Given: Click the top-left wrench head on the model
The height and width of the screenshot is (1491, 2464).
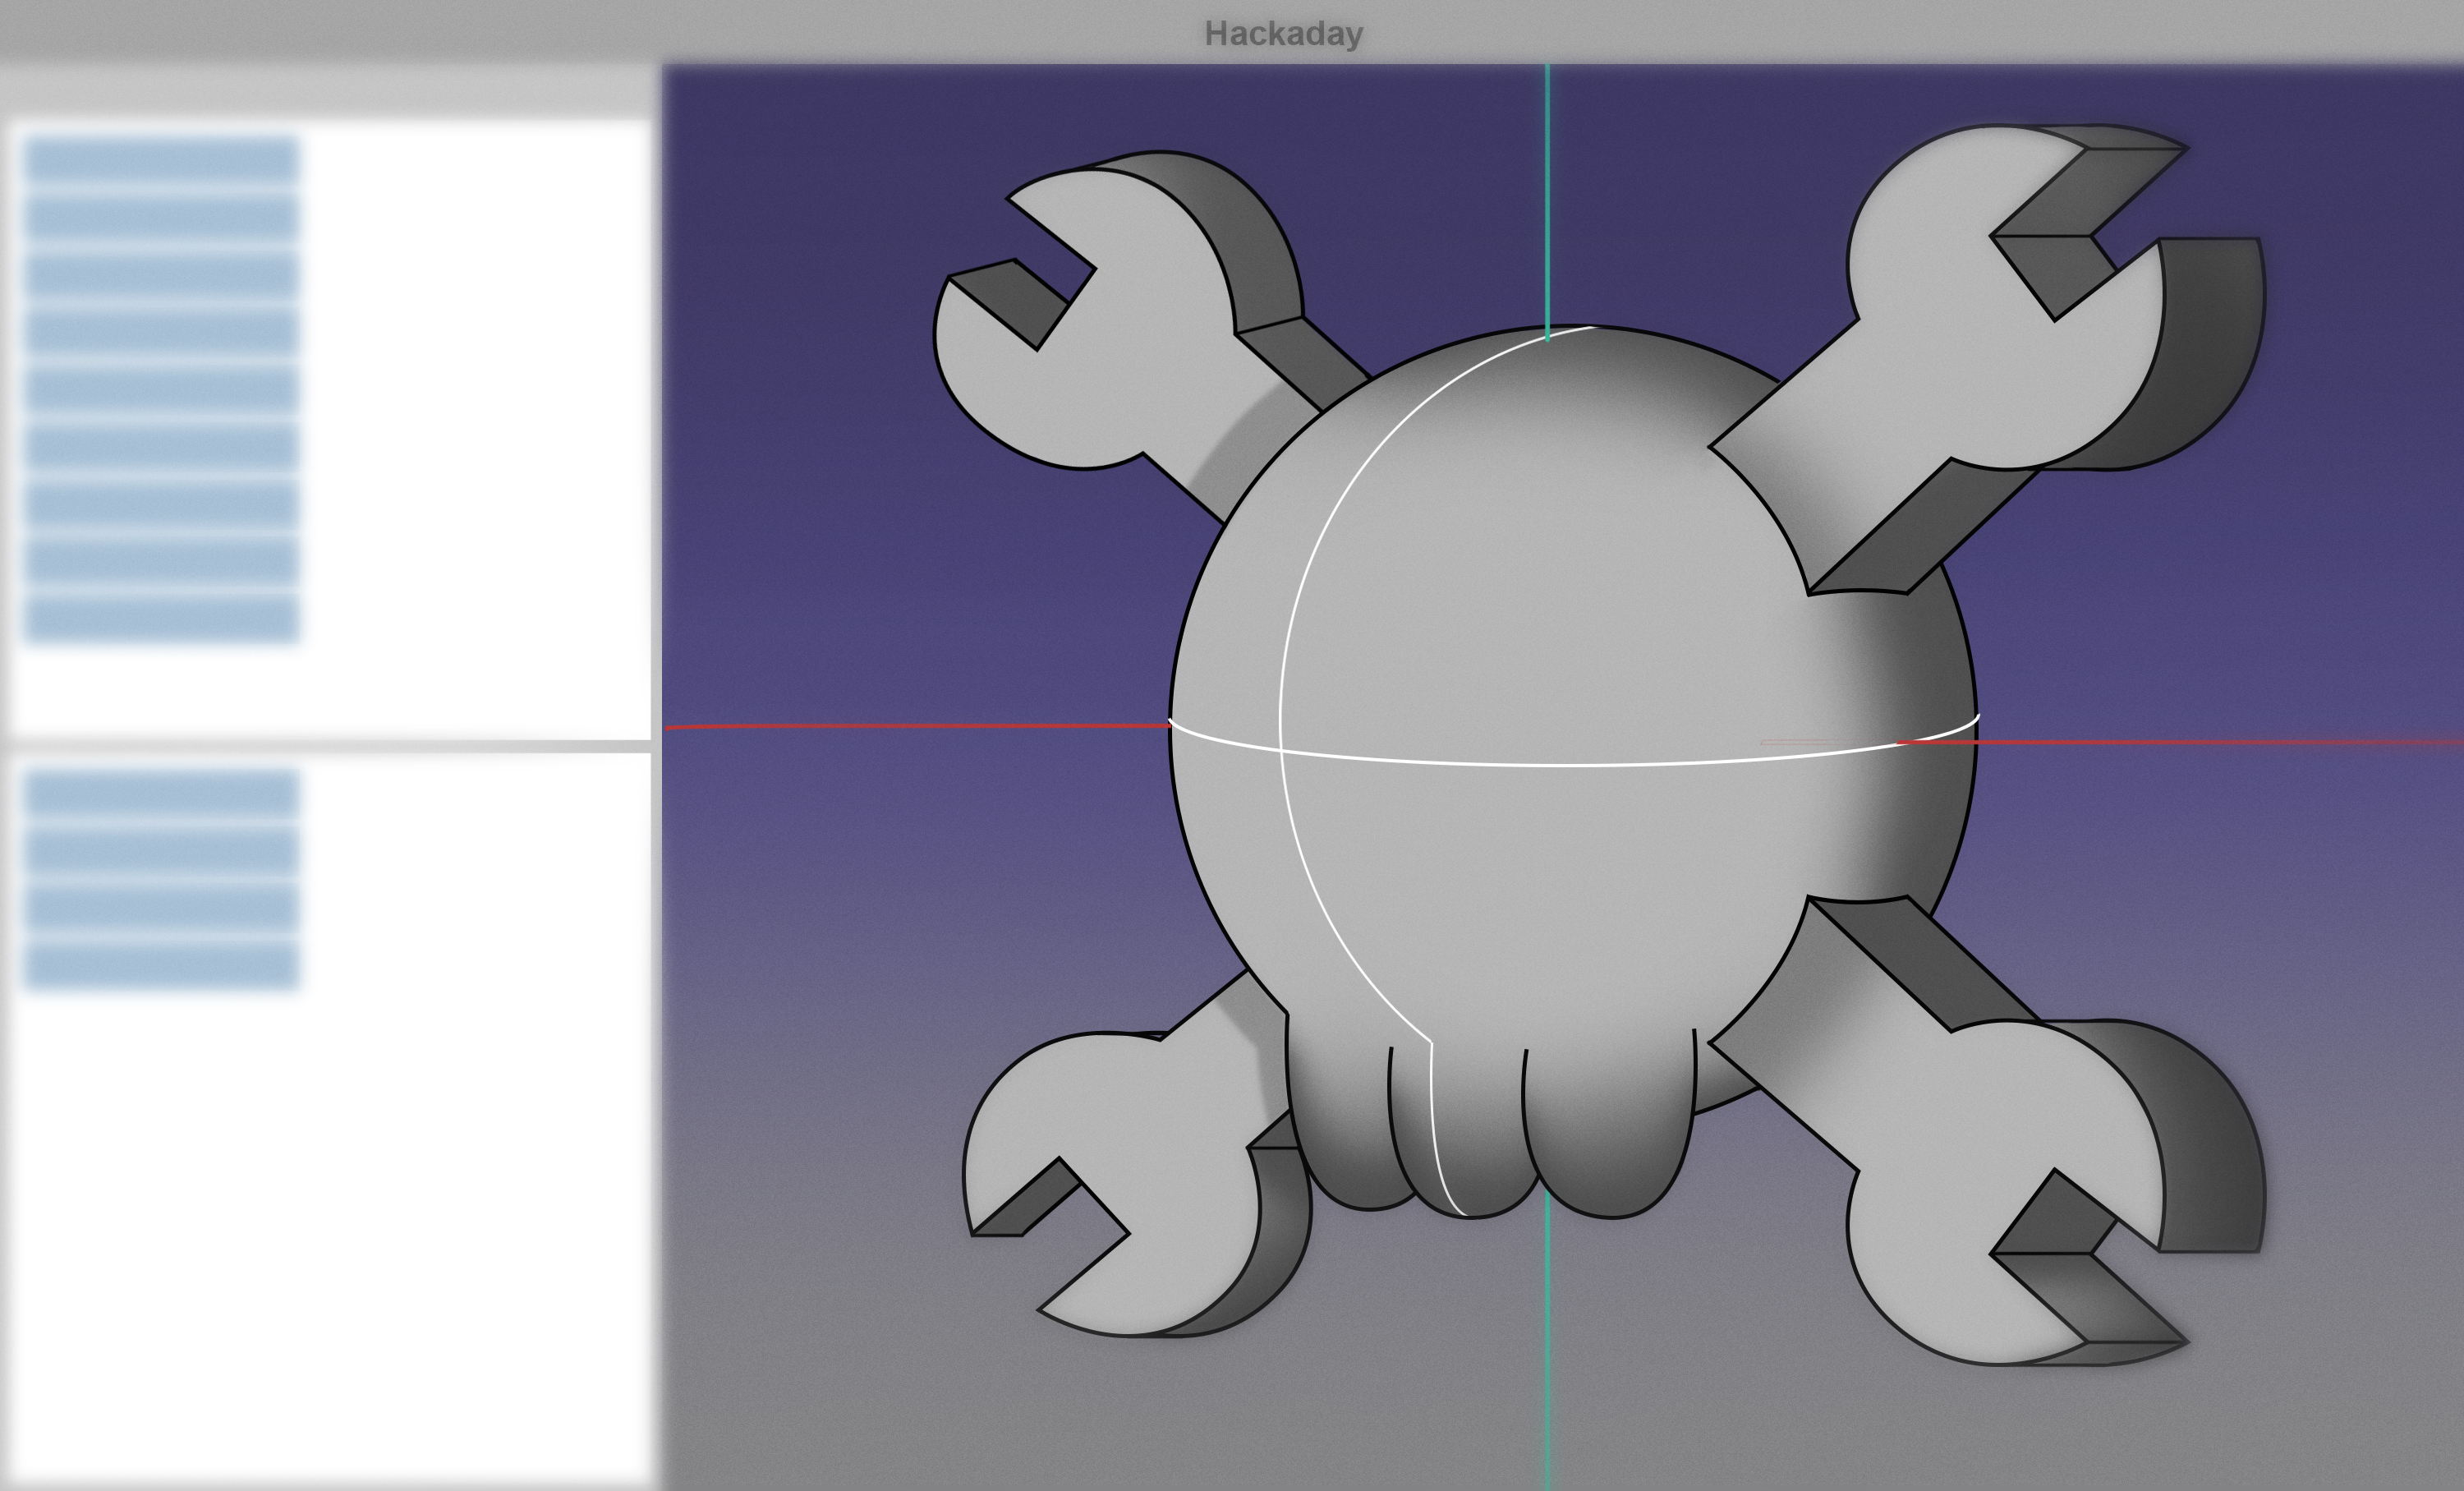Looking at the screenshot, I should click(x=1130, y=340).
